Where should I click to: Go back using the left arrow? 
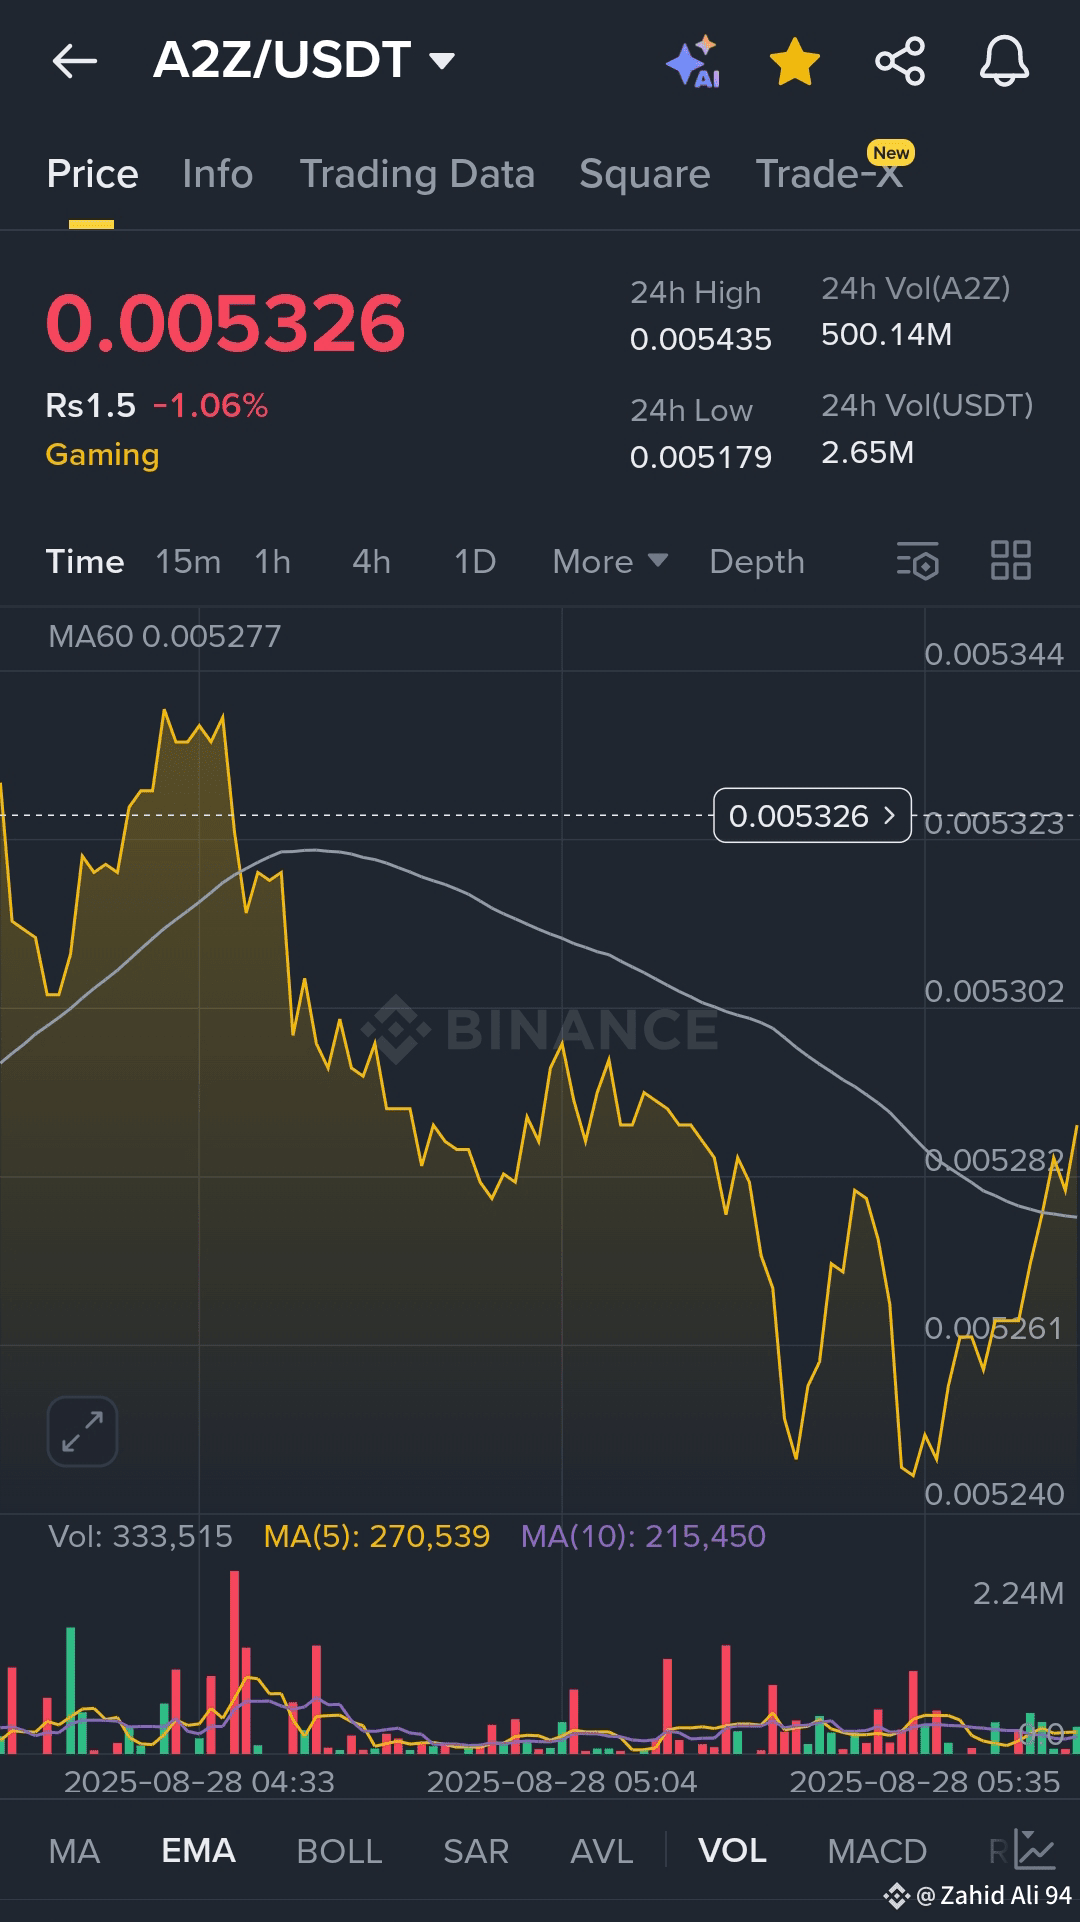(x=75, y=61)
